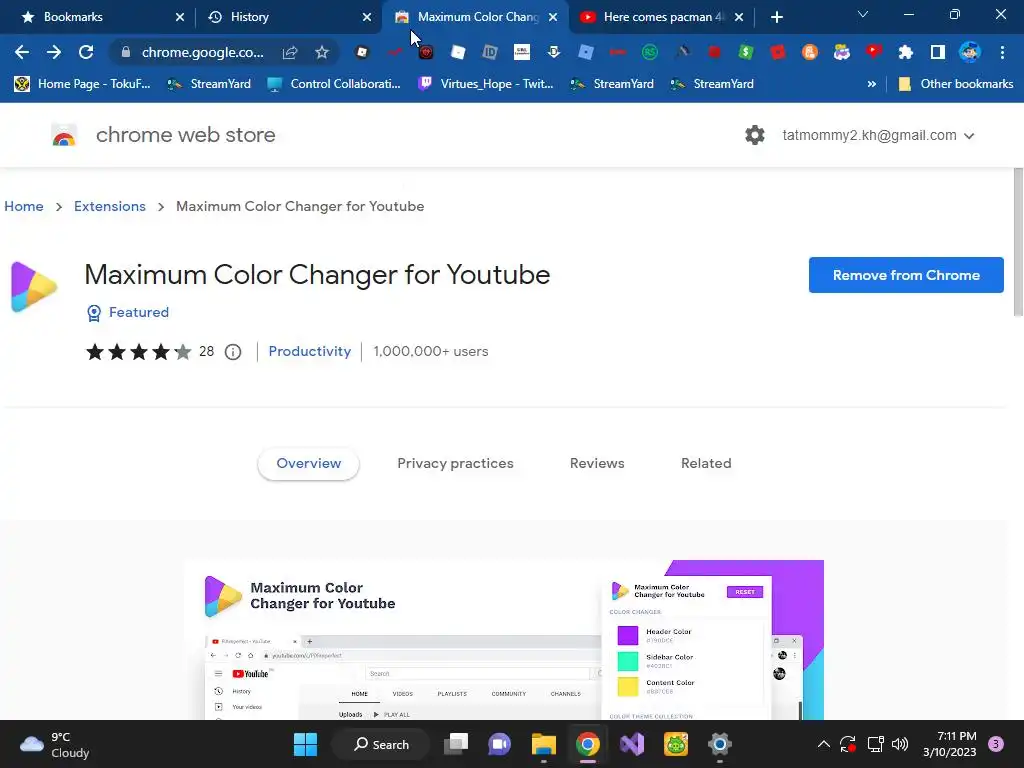The height and width of the screenshot is (768, 1024).
Task: Click the green dollar sign extension icon
Action: pos(746,52)
